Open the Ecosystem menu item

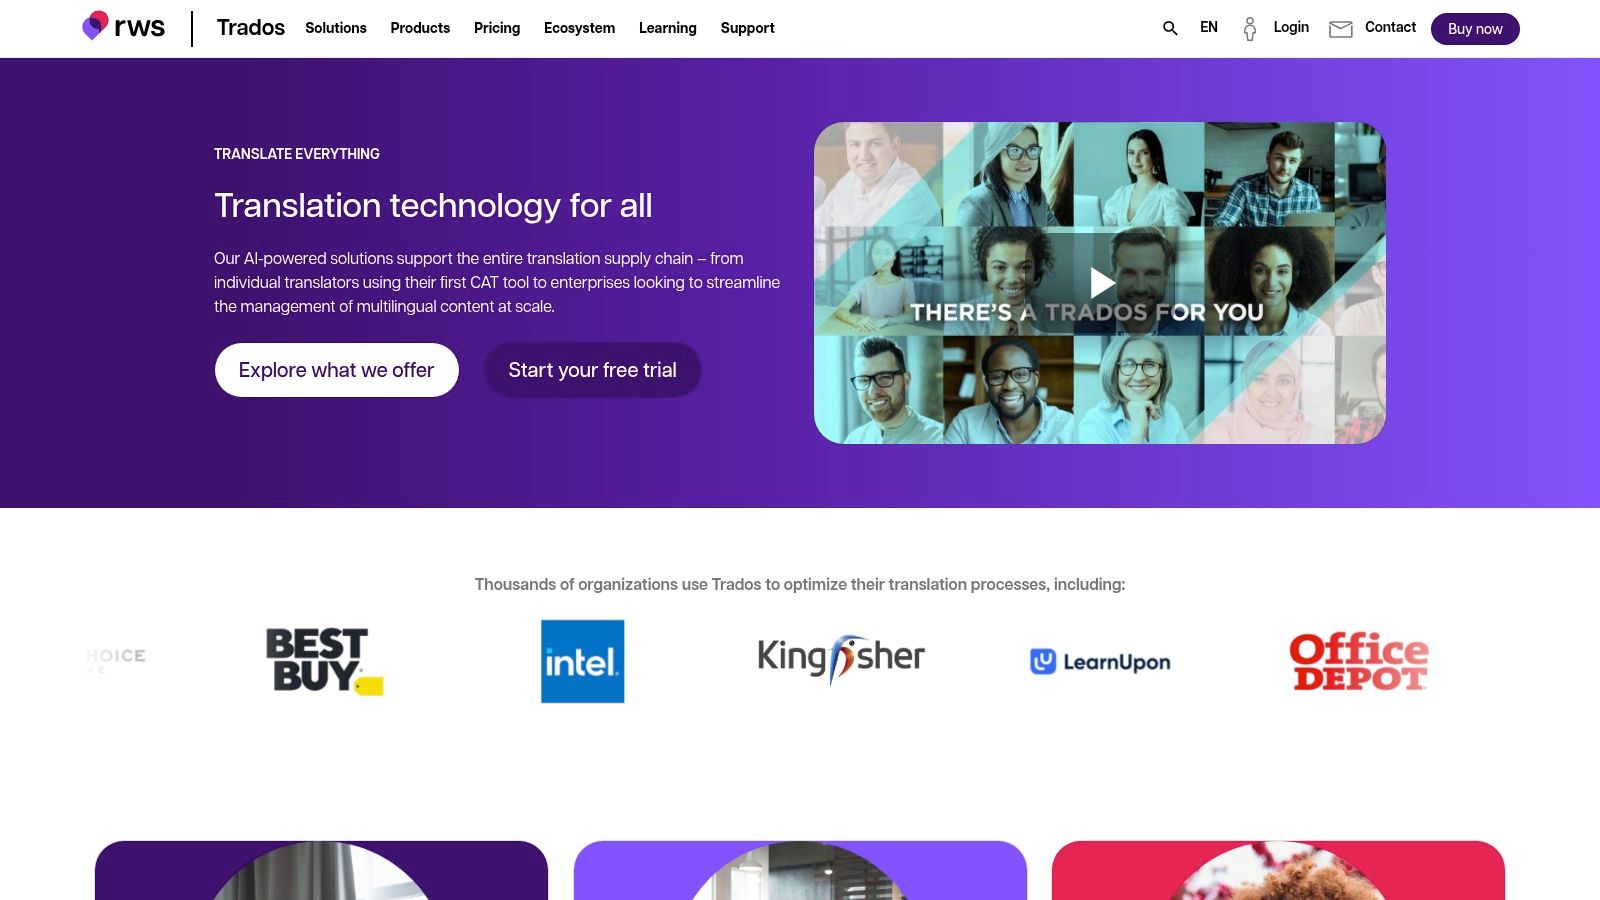coord(580,28)
